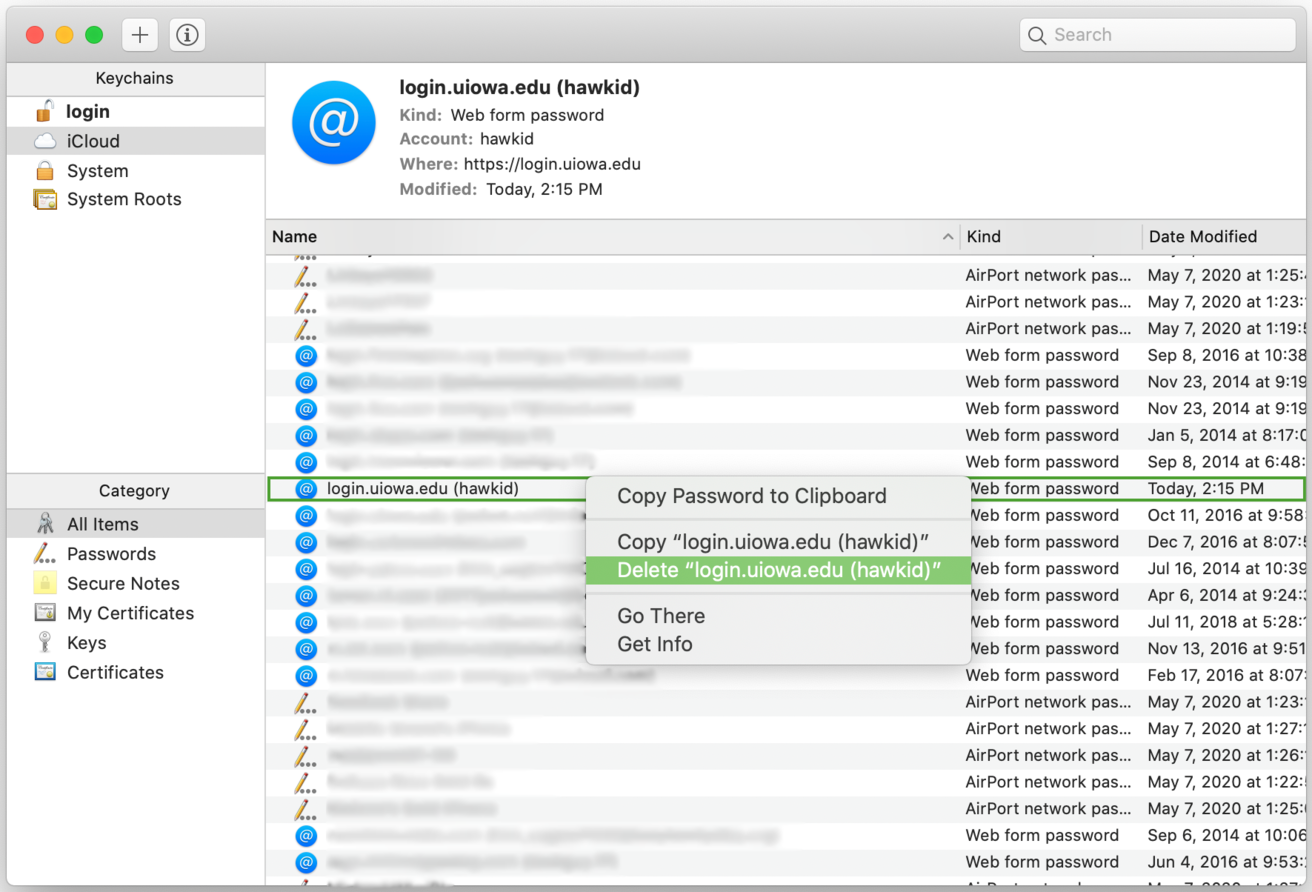Choose Go There from context menu
Screen dimensions: 1312x892
660,616
